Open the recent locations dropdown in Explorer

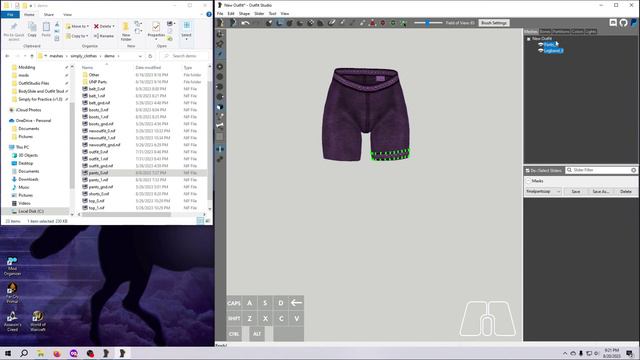point(25,56)
